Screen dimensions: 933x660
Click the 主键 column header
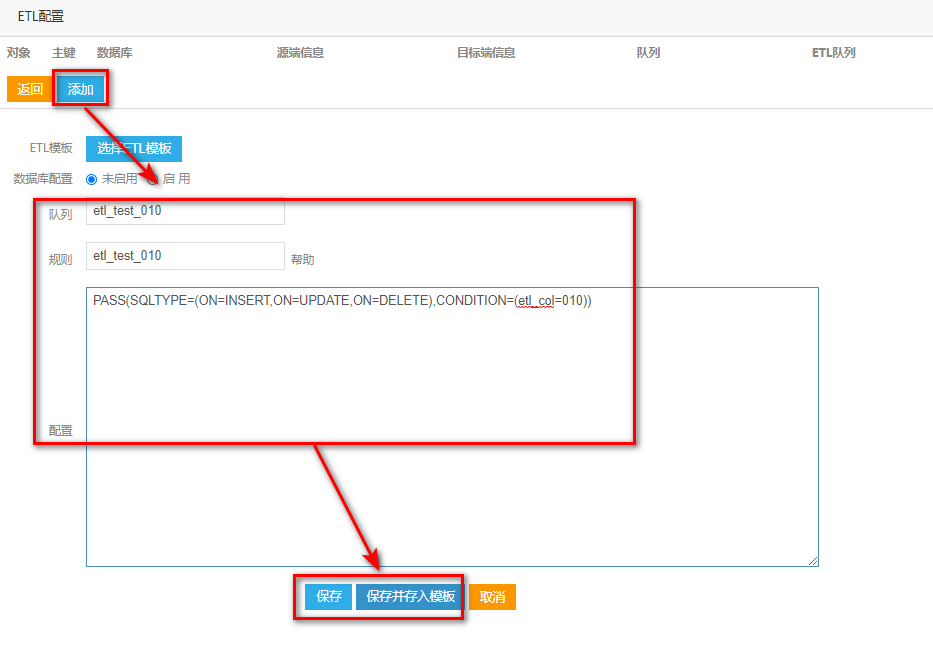tap(64, 53)
